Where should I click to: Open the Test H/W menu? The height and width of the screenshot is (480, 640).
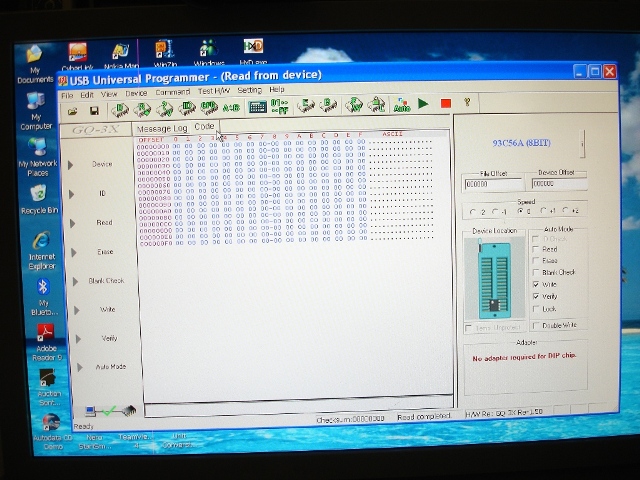click(x=214, y=91)
